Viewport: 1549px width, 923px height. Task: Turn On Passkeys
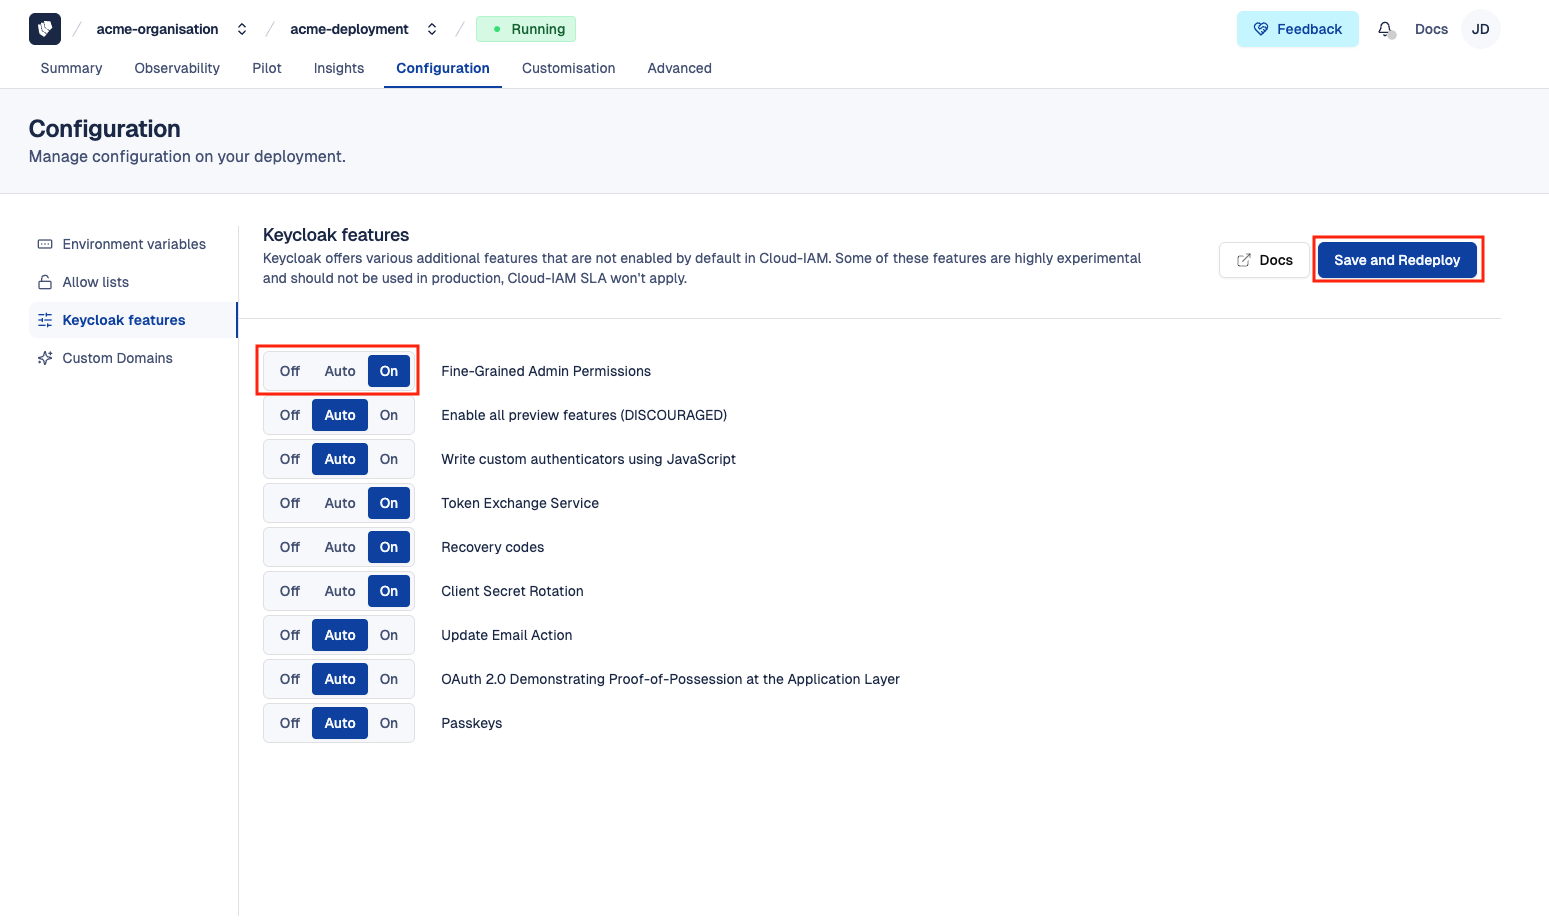coord(389,723)
